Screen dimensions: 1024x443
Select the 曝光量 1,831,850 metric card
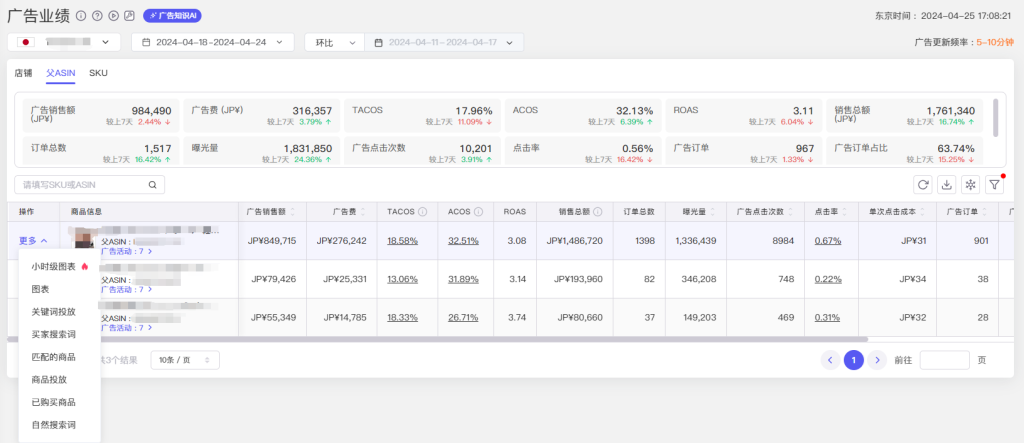(261, 151)
